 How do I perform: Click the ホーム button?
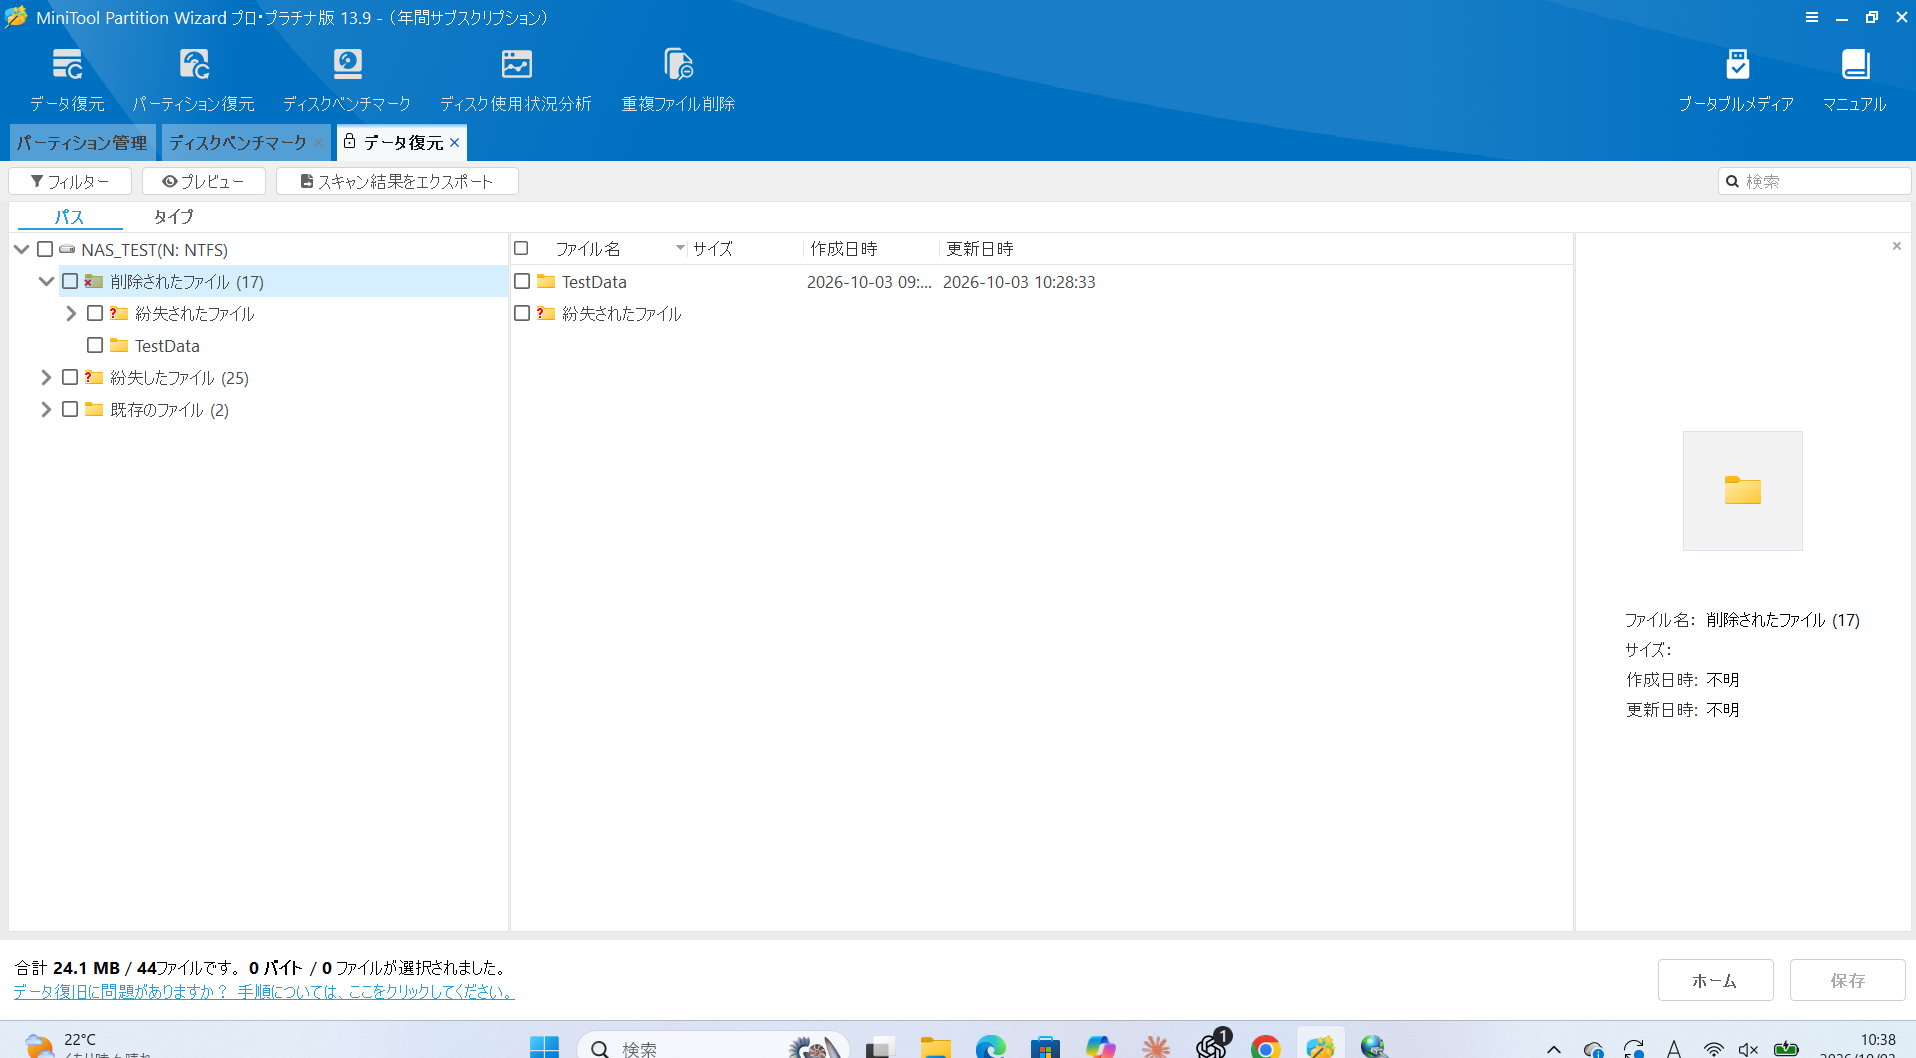(1715, 981)
